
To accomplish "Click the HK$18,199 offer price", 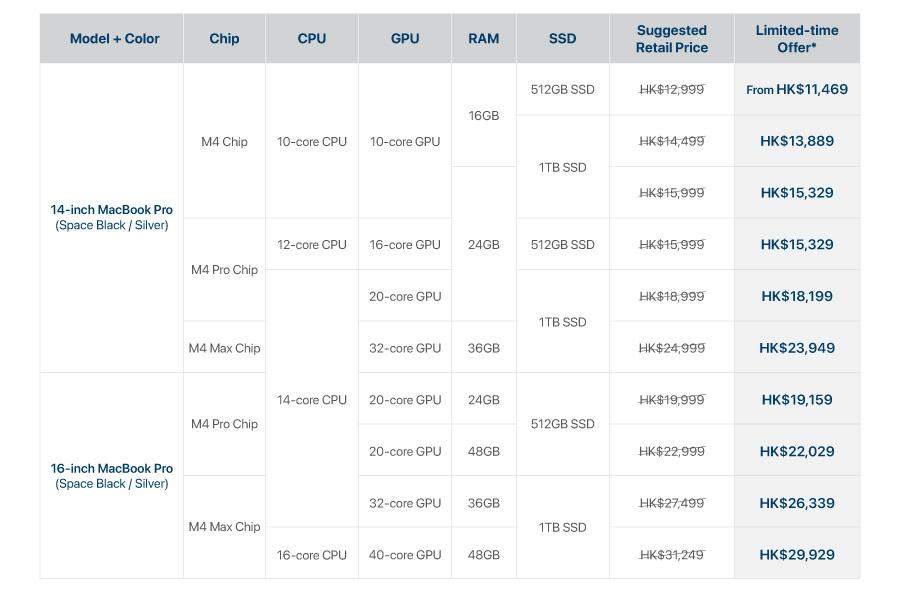I will (x=797, y=296).
